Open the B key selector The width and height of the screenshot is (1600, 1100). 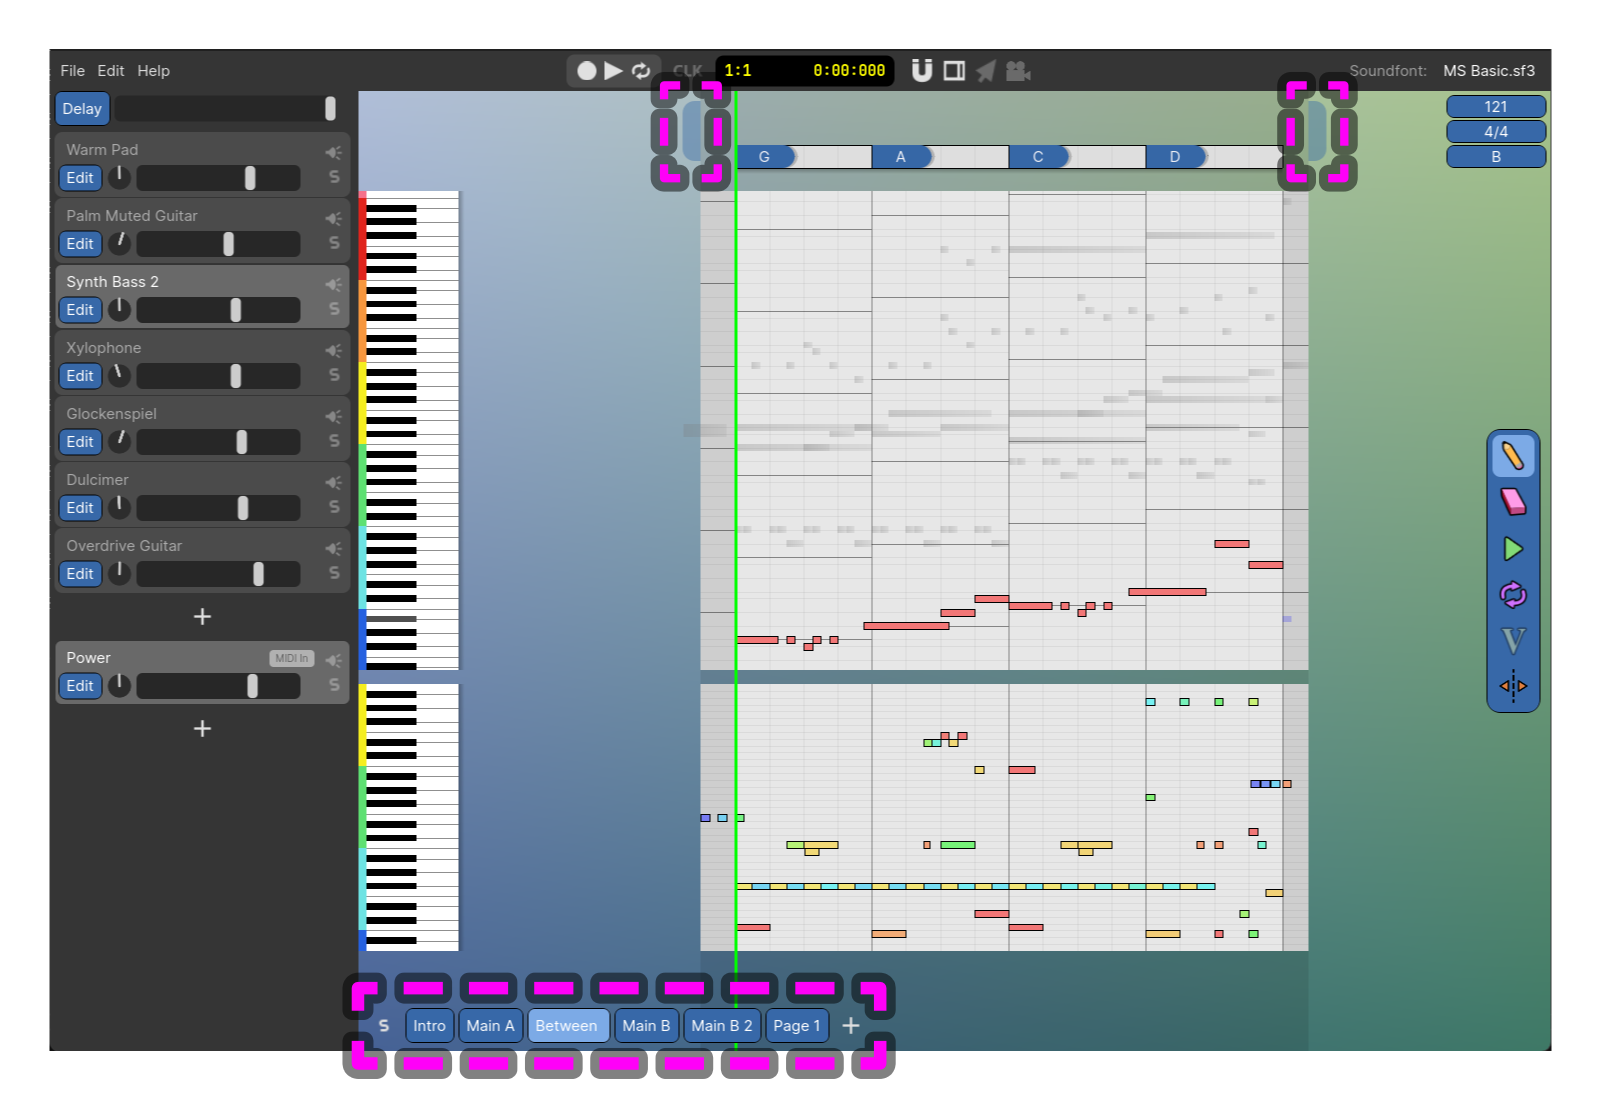[1495, 157]
